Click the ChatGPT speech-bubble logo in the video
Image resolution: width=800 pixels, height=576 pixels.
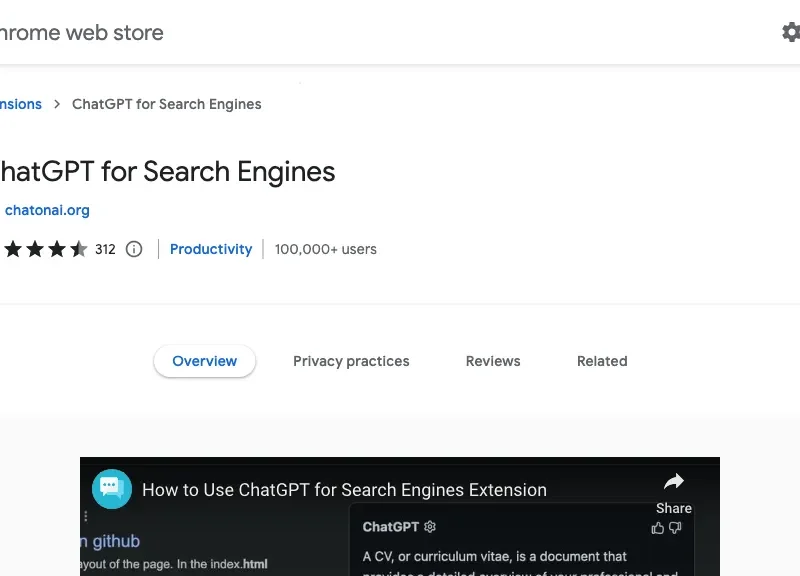click(x=111, y=489)
